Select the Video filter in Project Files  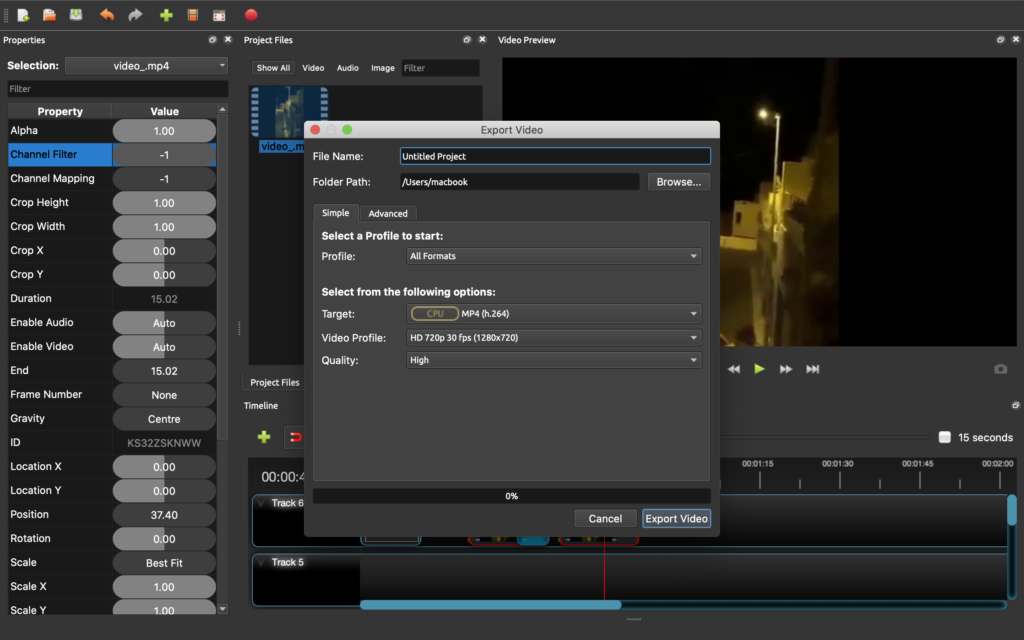313,68
